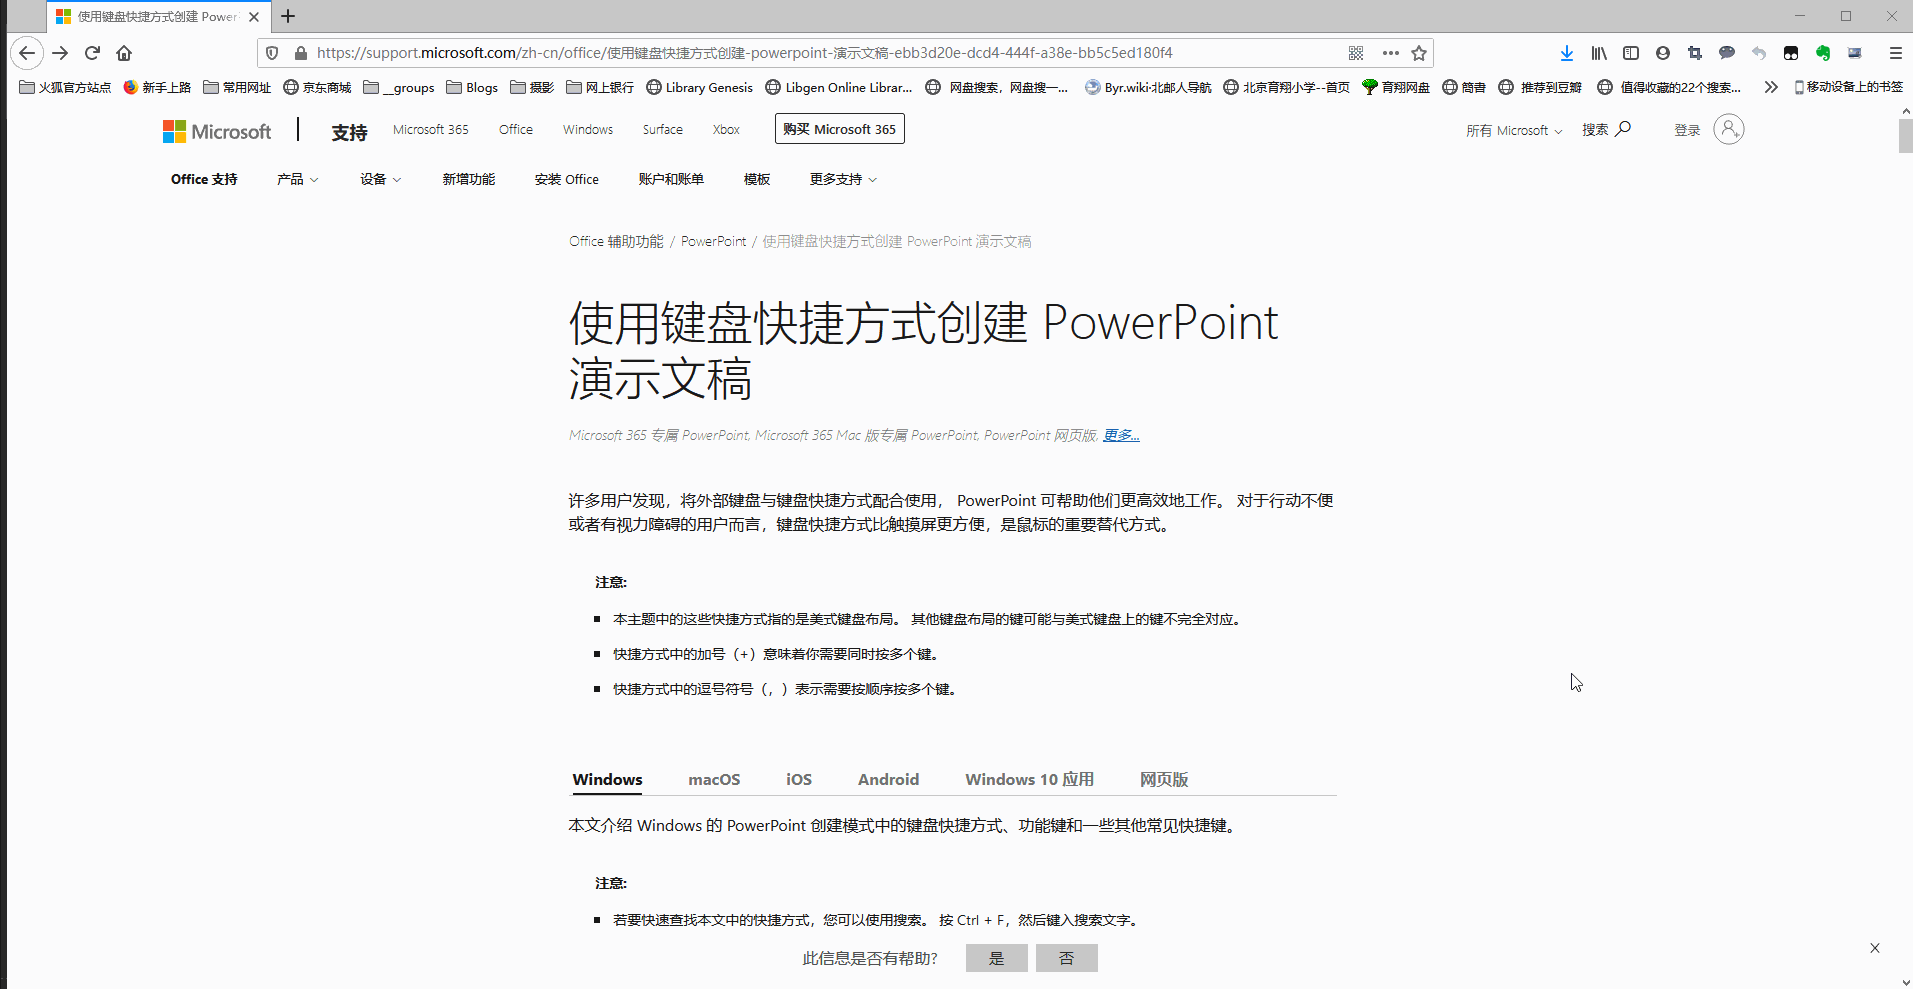Screen dimensions: 1913x989
Task: Open the 常用网址 bookmark folder
Action: click(237, 87)
